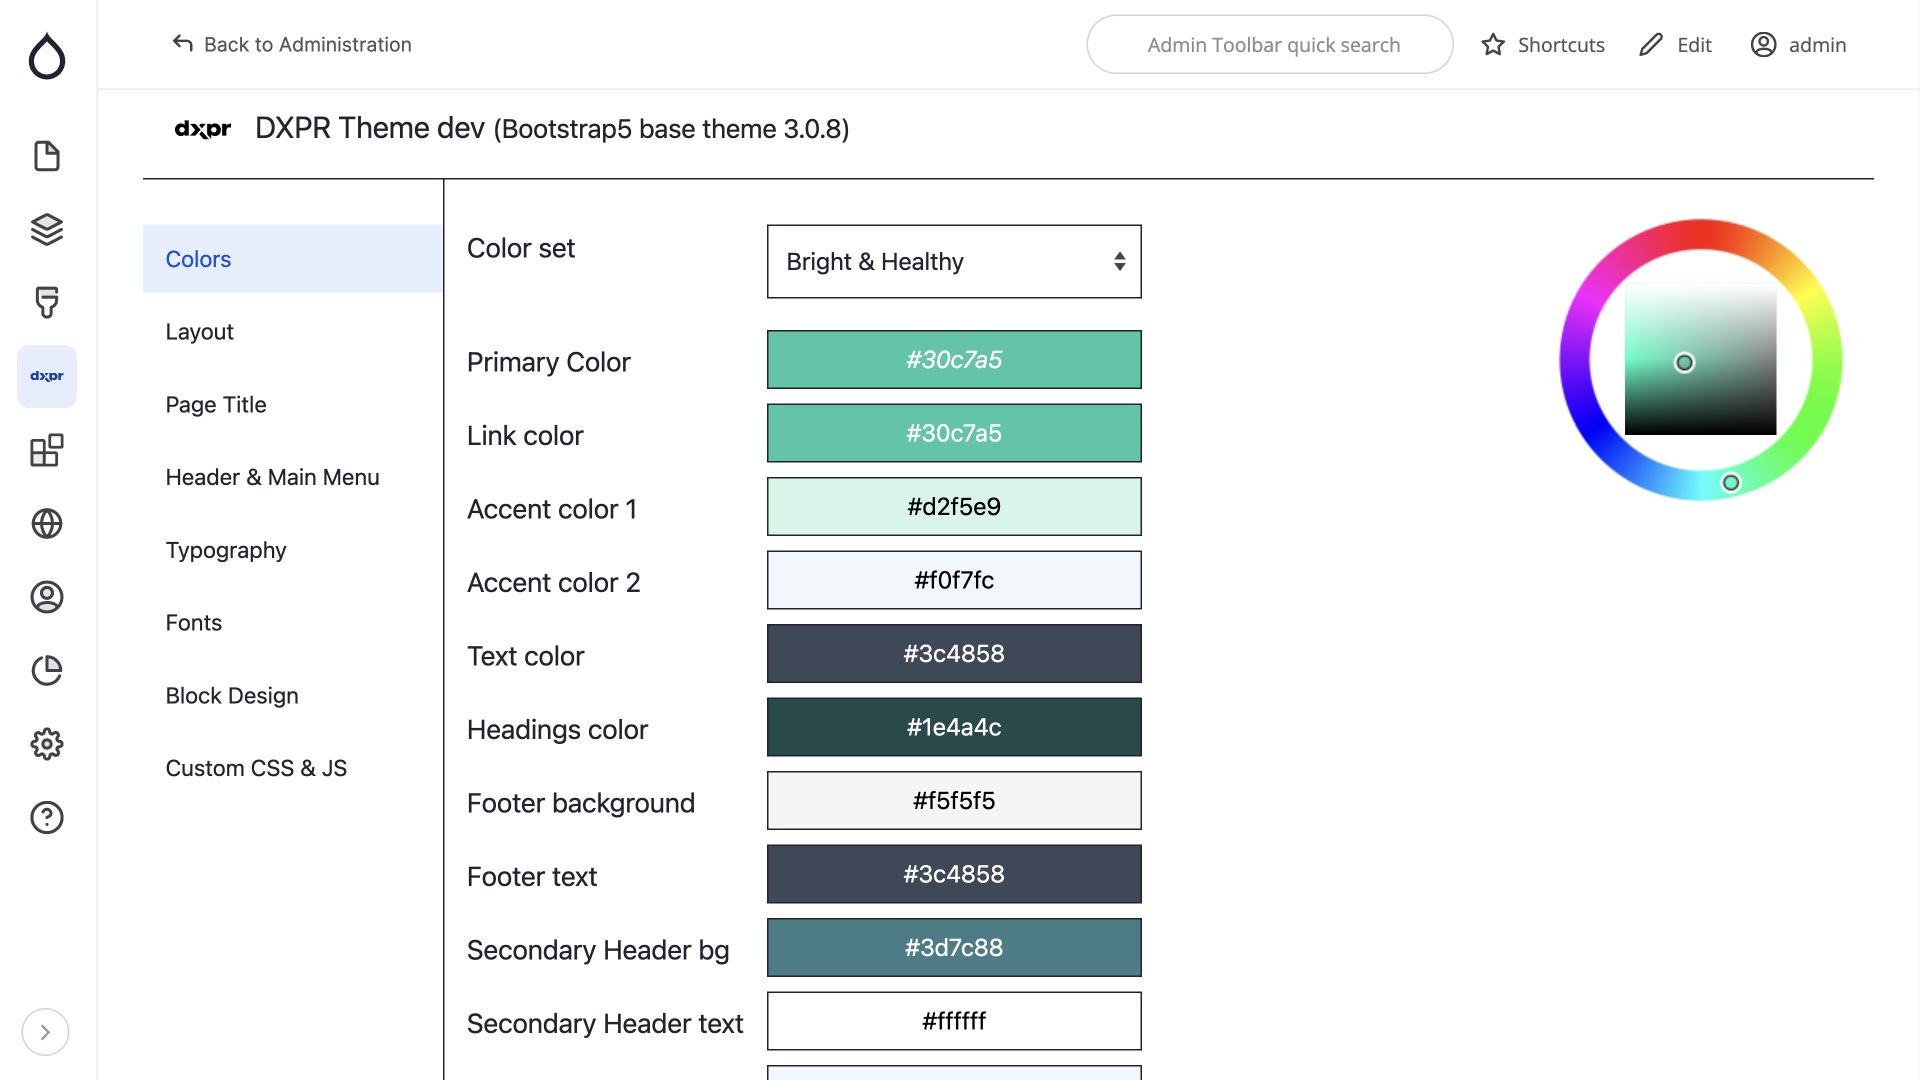Open Block Design settings section
Viewport: 1920px width, 1080px height.
point(231,695)
